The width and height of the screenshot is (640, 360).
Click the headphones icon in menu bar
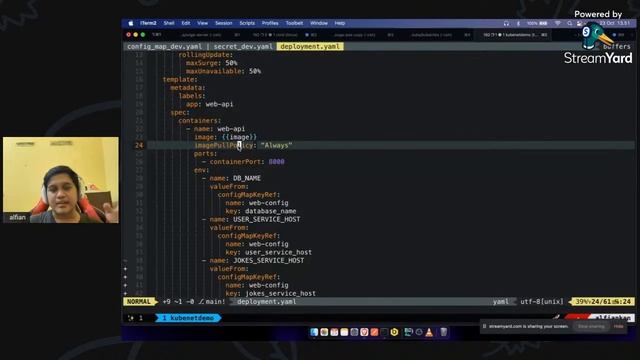tap(506, 23)
